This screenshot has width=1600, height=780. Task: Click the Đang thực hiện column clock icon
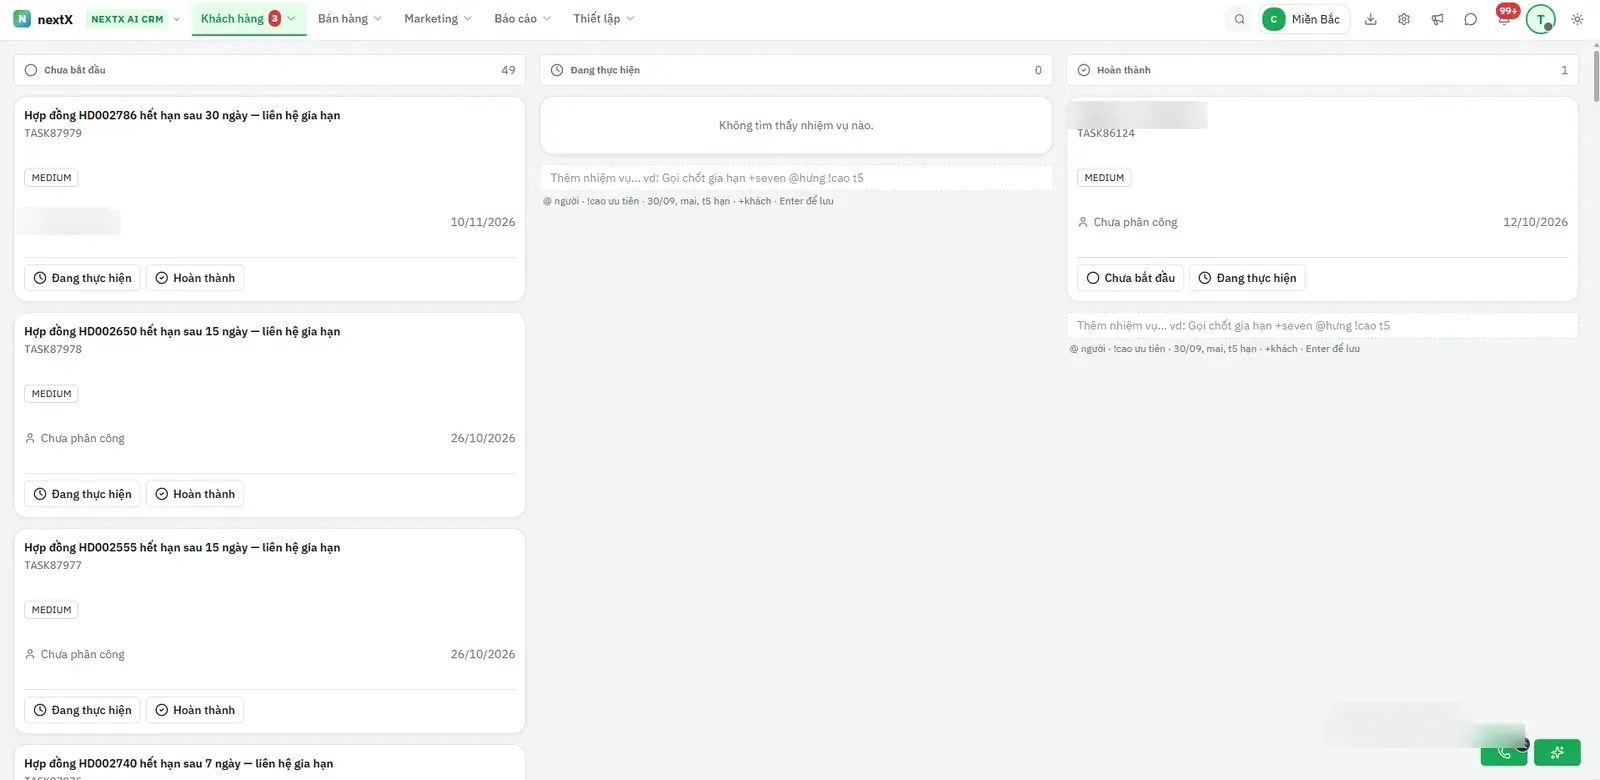557,70
